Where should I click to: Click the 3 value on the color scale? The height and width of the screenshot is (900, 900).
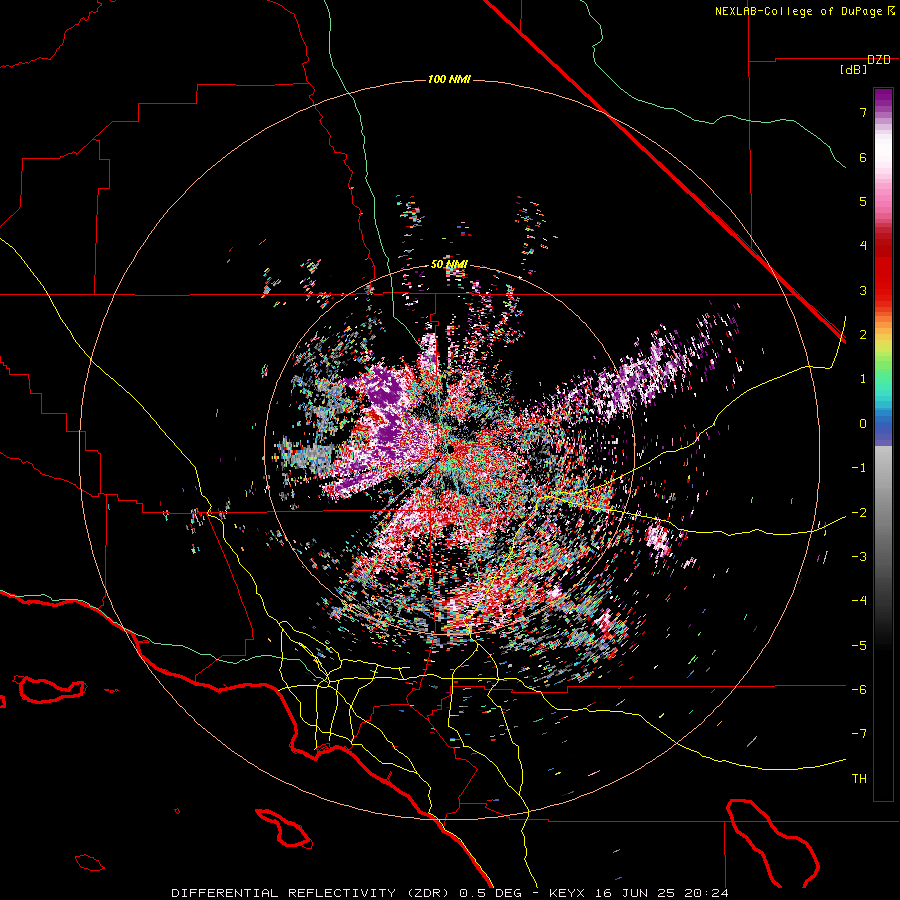863,290
